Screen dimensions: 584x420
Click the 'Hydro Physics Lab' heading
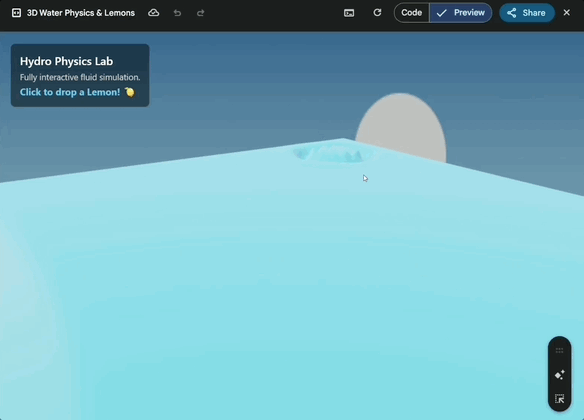(66, 61)
